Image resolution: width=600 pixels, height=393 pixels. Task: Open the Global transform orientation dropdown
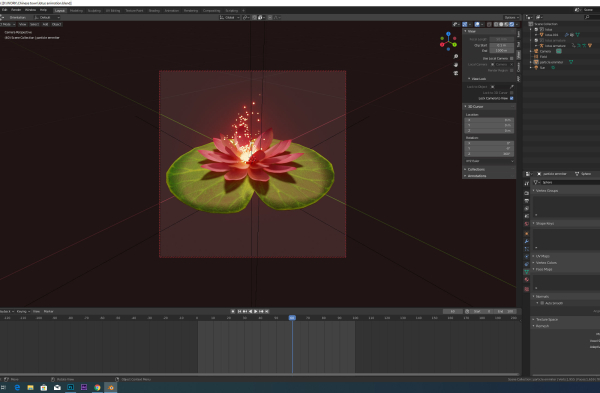pos(230,17)
